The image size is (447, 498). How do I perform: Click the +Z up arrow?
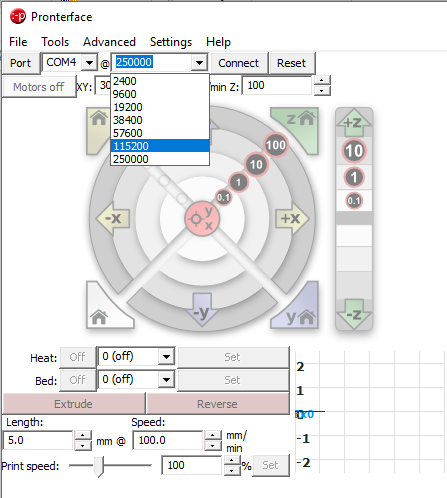[x=354, y=123]
